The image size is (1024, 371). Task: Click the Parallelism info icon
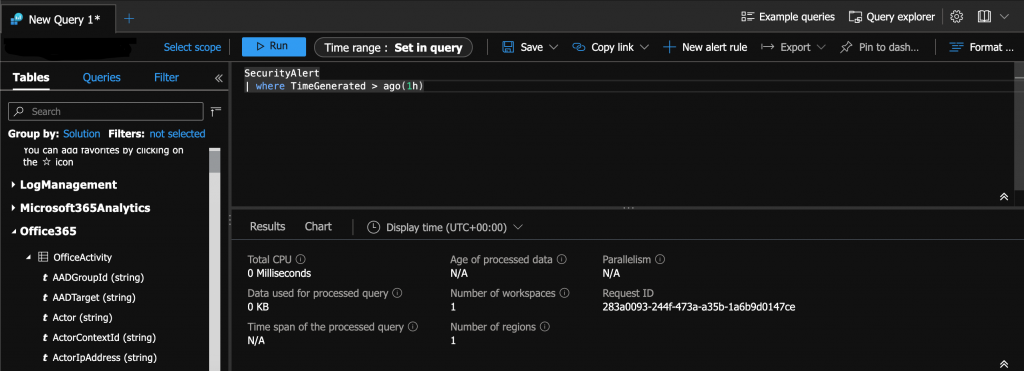tap(660, 259)
